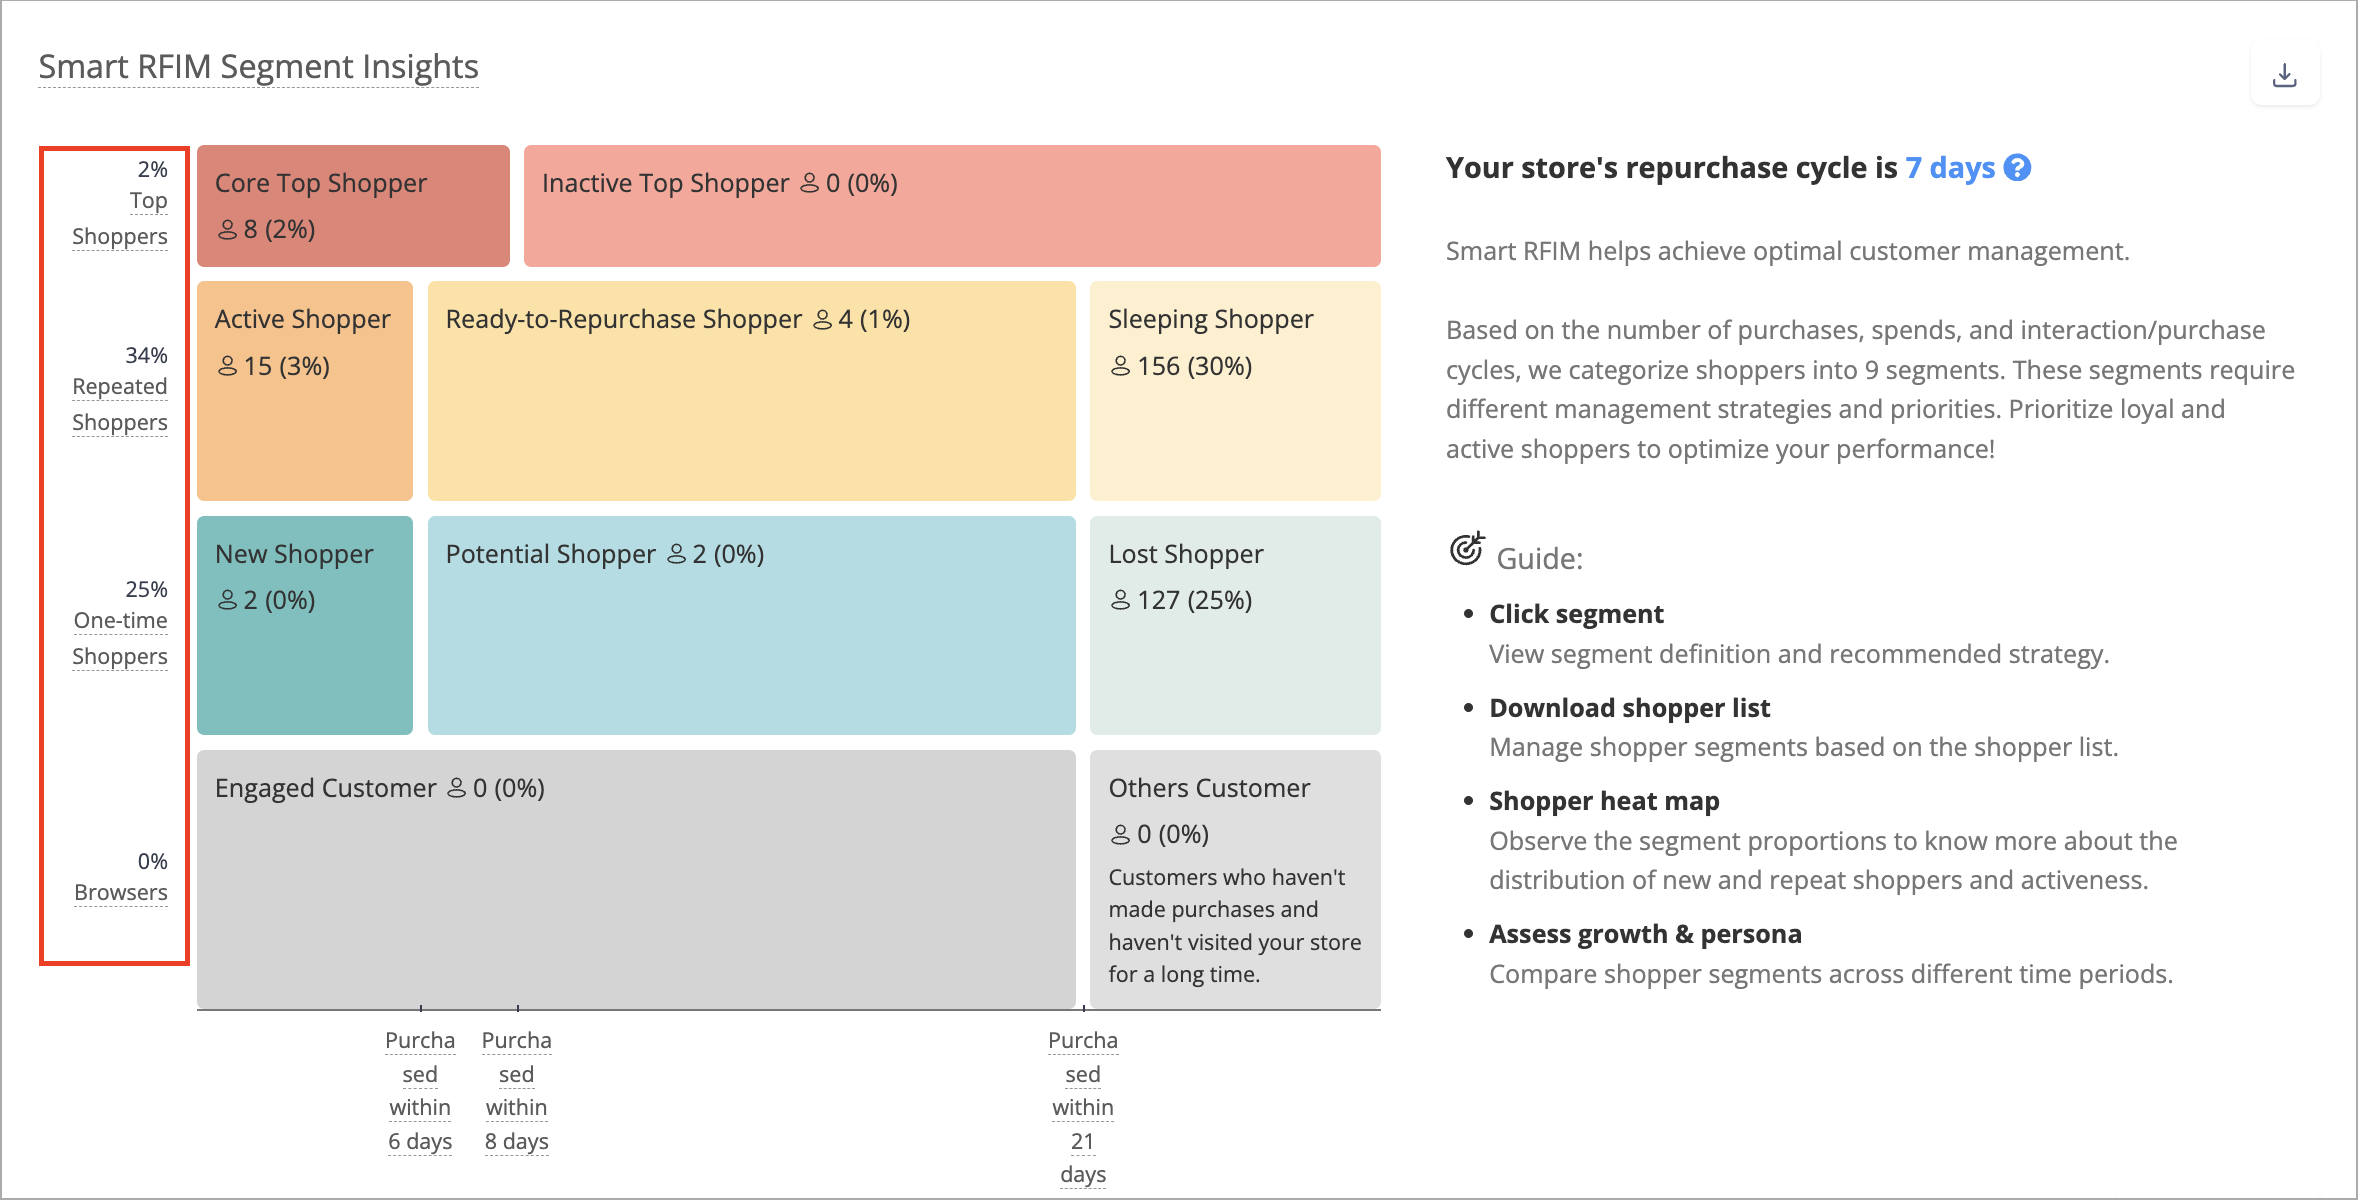Click the Purchased within 21 days axis label
2358x1200 pixels.
[x=1083, y=1107]
